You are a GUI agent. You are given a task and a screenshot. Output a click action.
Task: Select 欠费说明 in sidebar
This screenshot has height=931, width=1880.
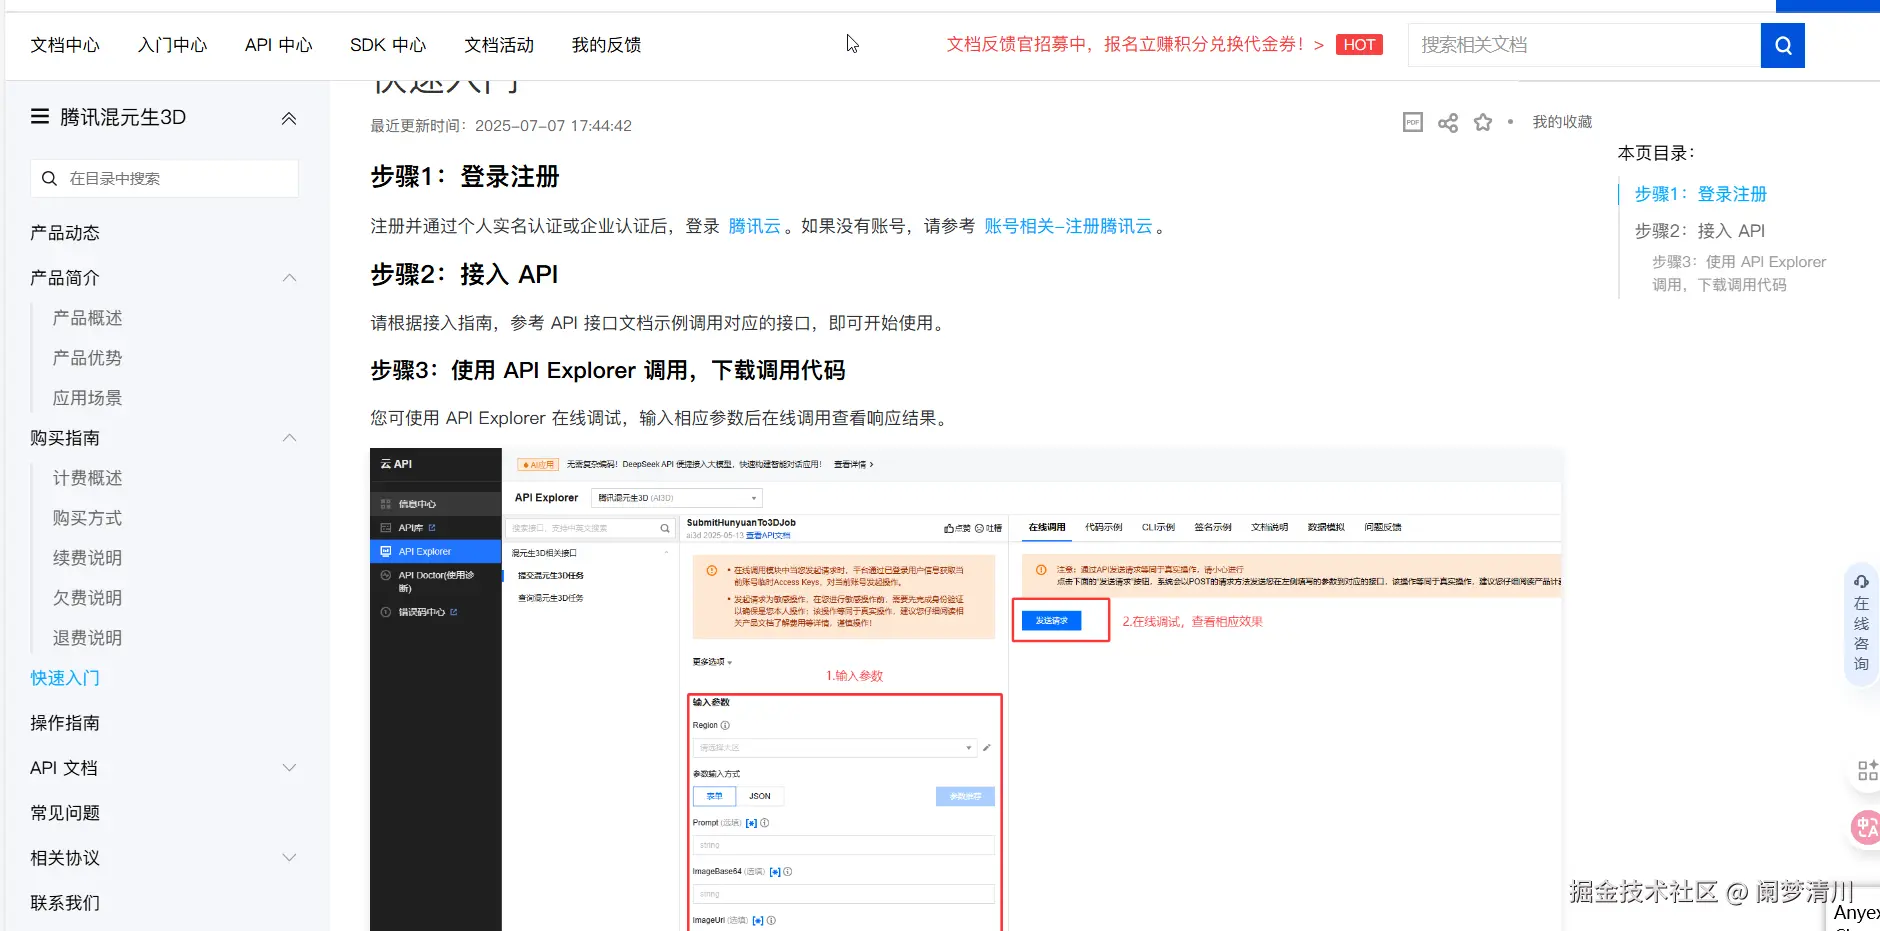pos(87,598)
